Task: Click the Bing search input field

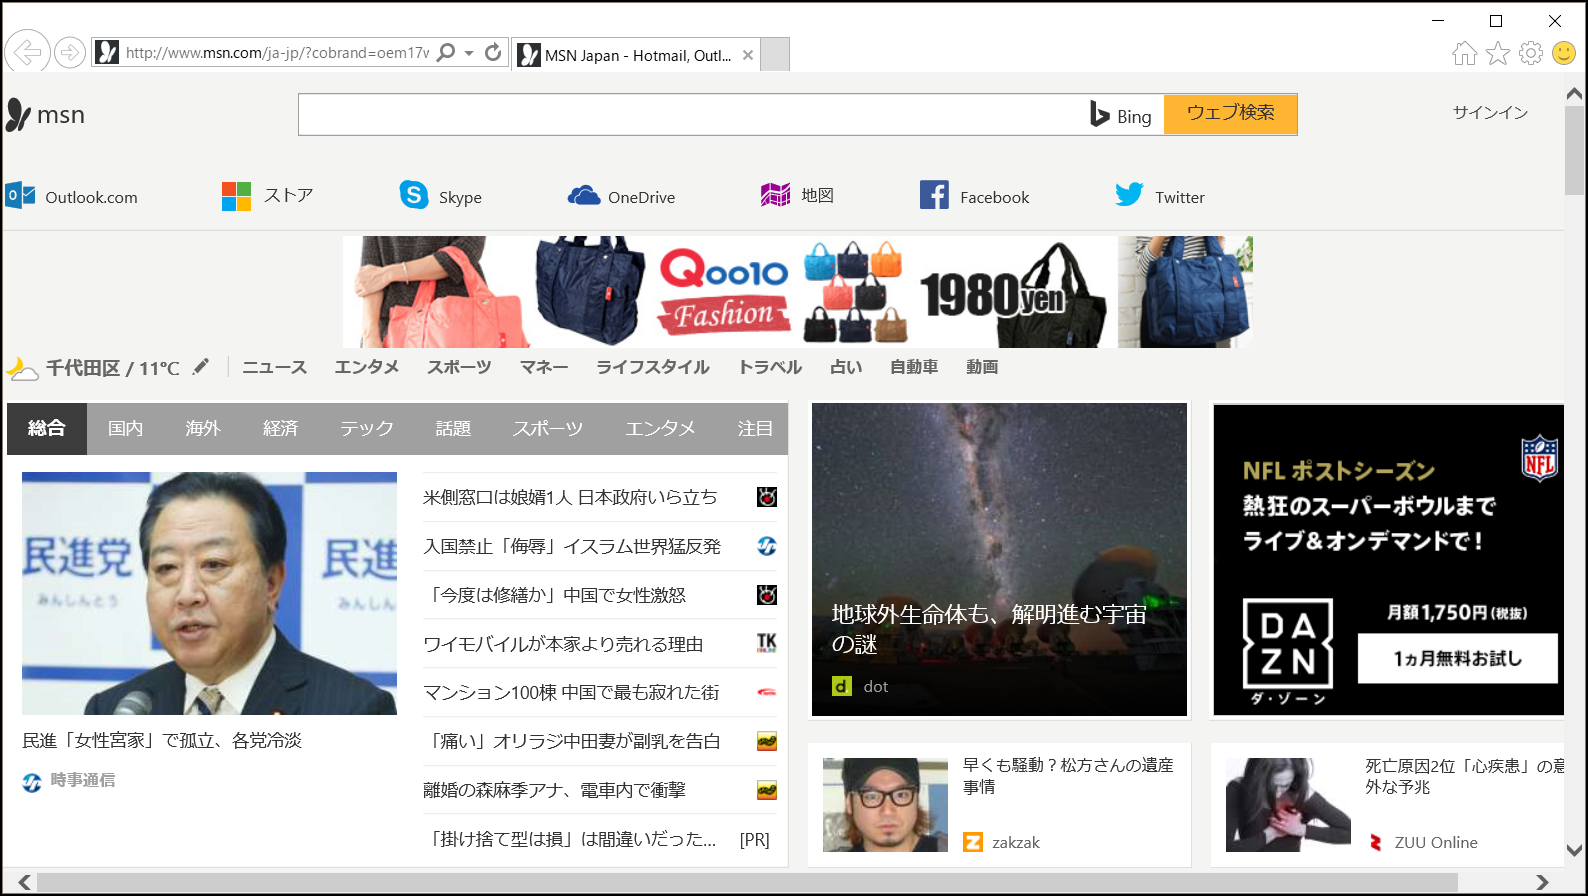Action: (690, 115)
